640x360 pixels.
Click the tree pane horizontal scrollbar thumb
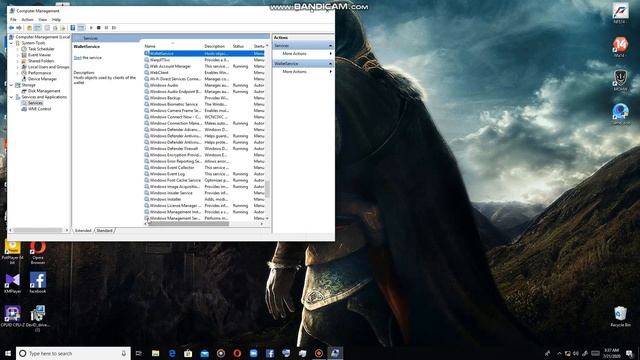point(37,231)
